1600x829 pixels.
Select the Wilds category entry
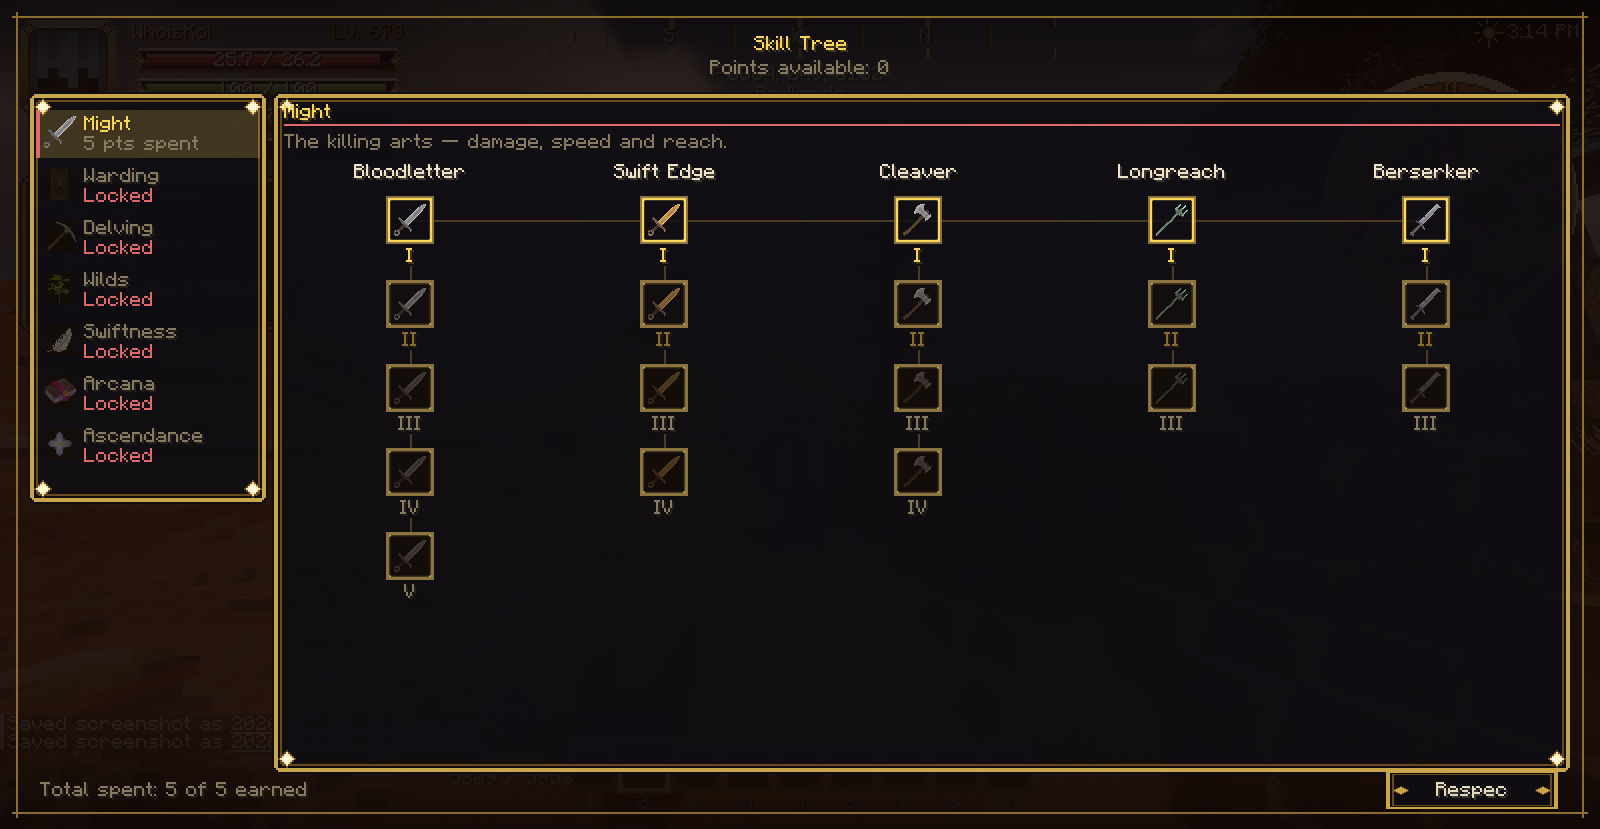pyautogui.click(x=148, y=289)
